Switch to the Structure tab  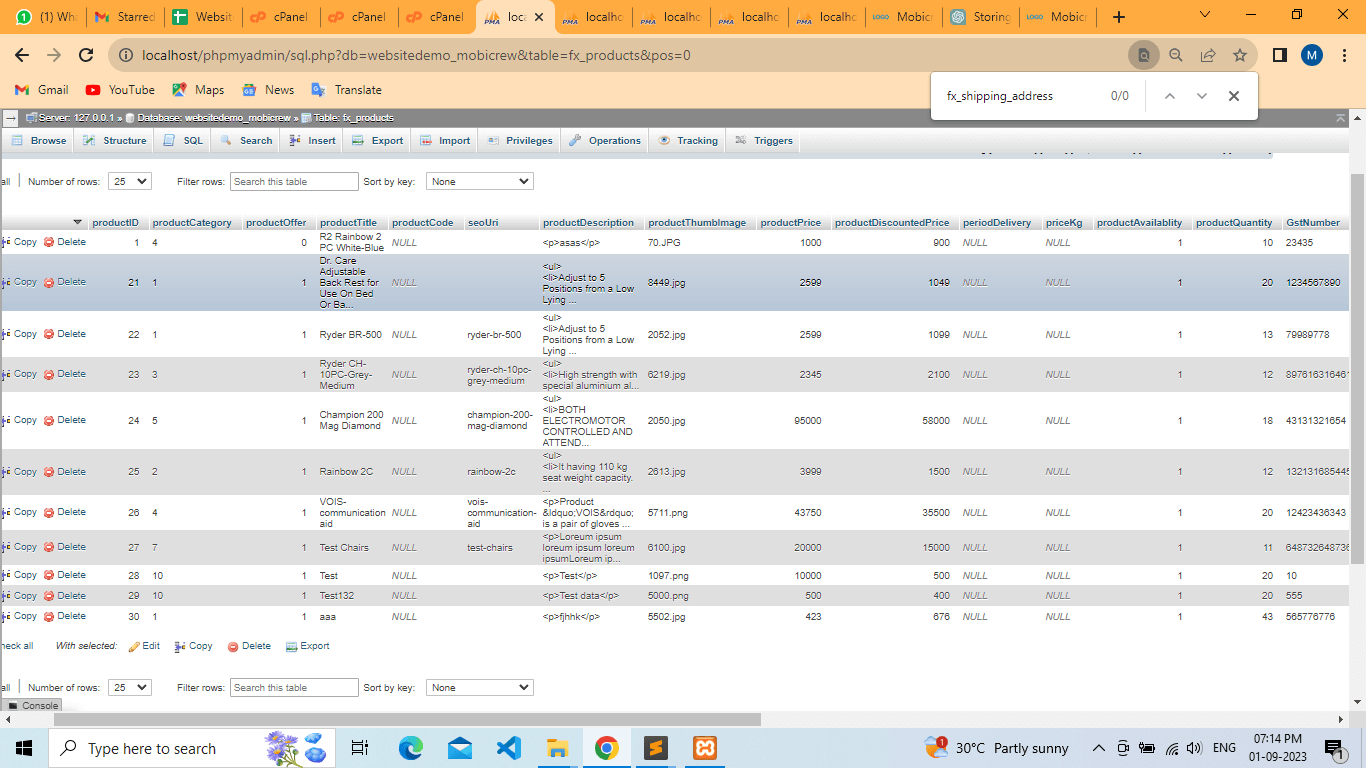[x=115, y=141]
